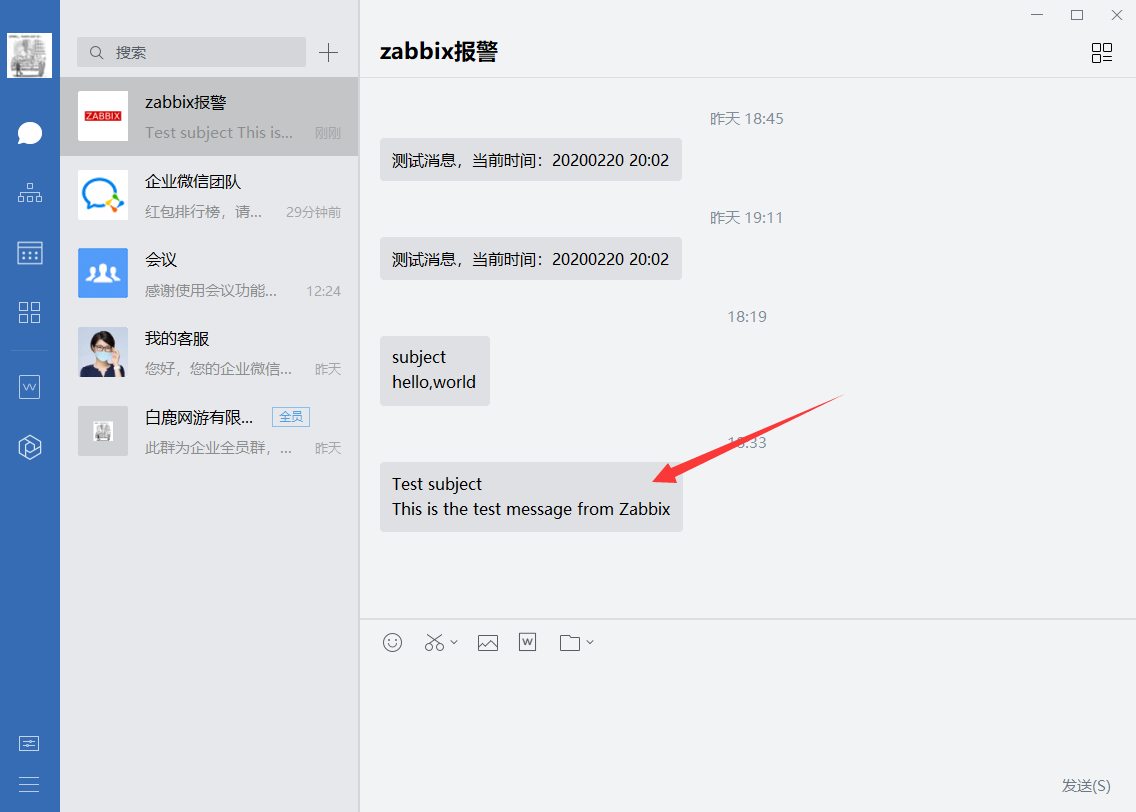Screen dimensions: 1136x812
Task: Click the user profile avatar
Action: [30, 55]
